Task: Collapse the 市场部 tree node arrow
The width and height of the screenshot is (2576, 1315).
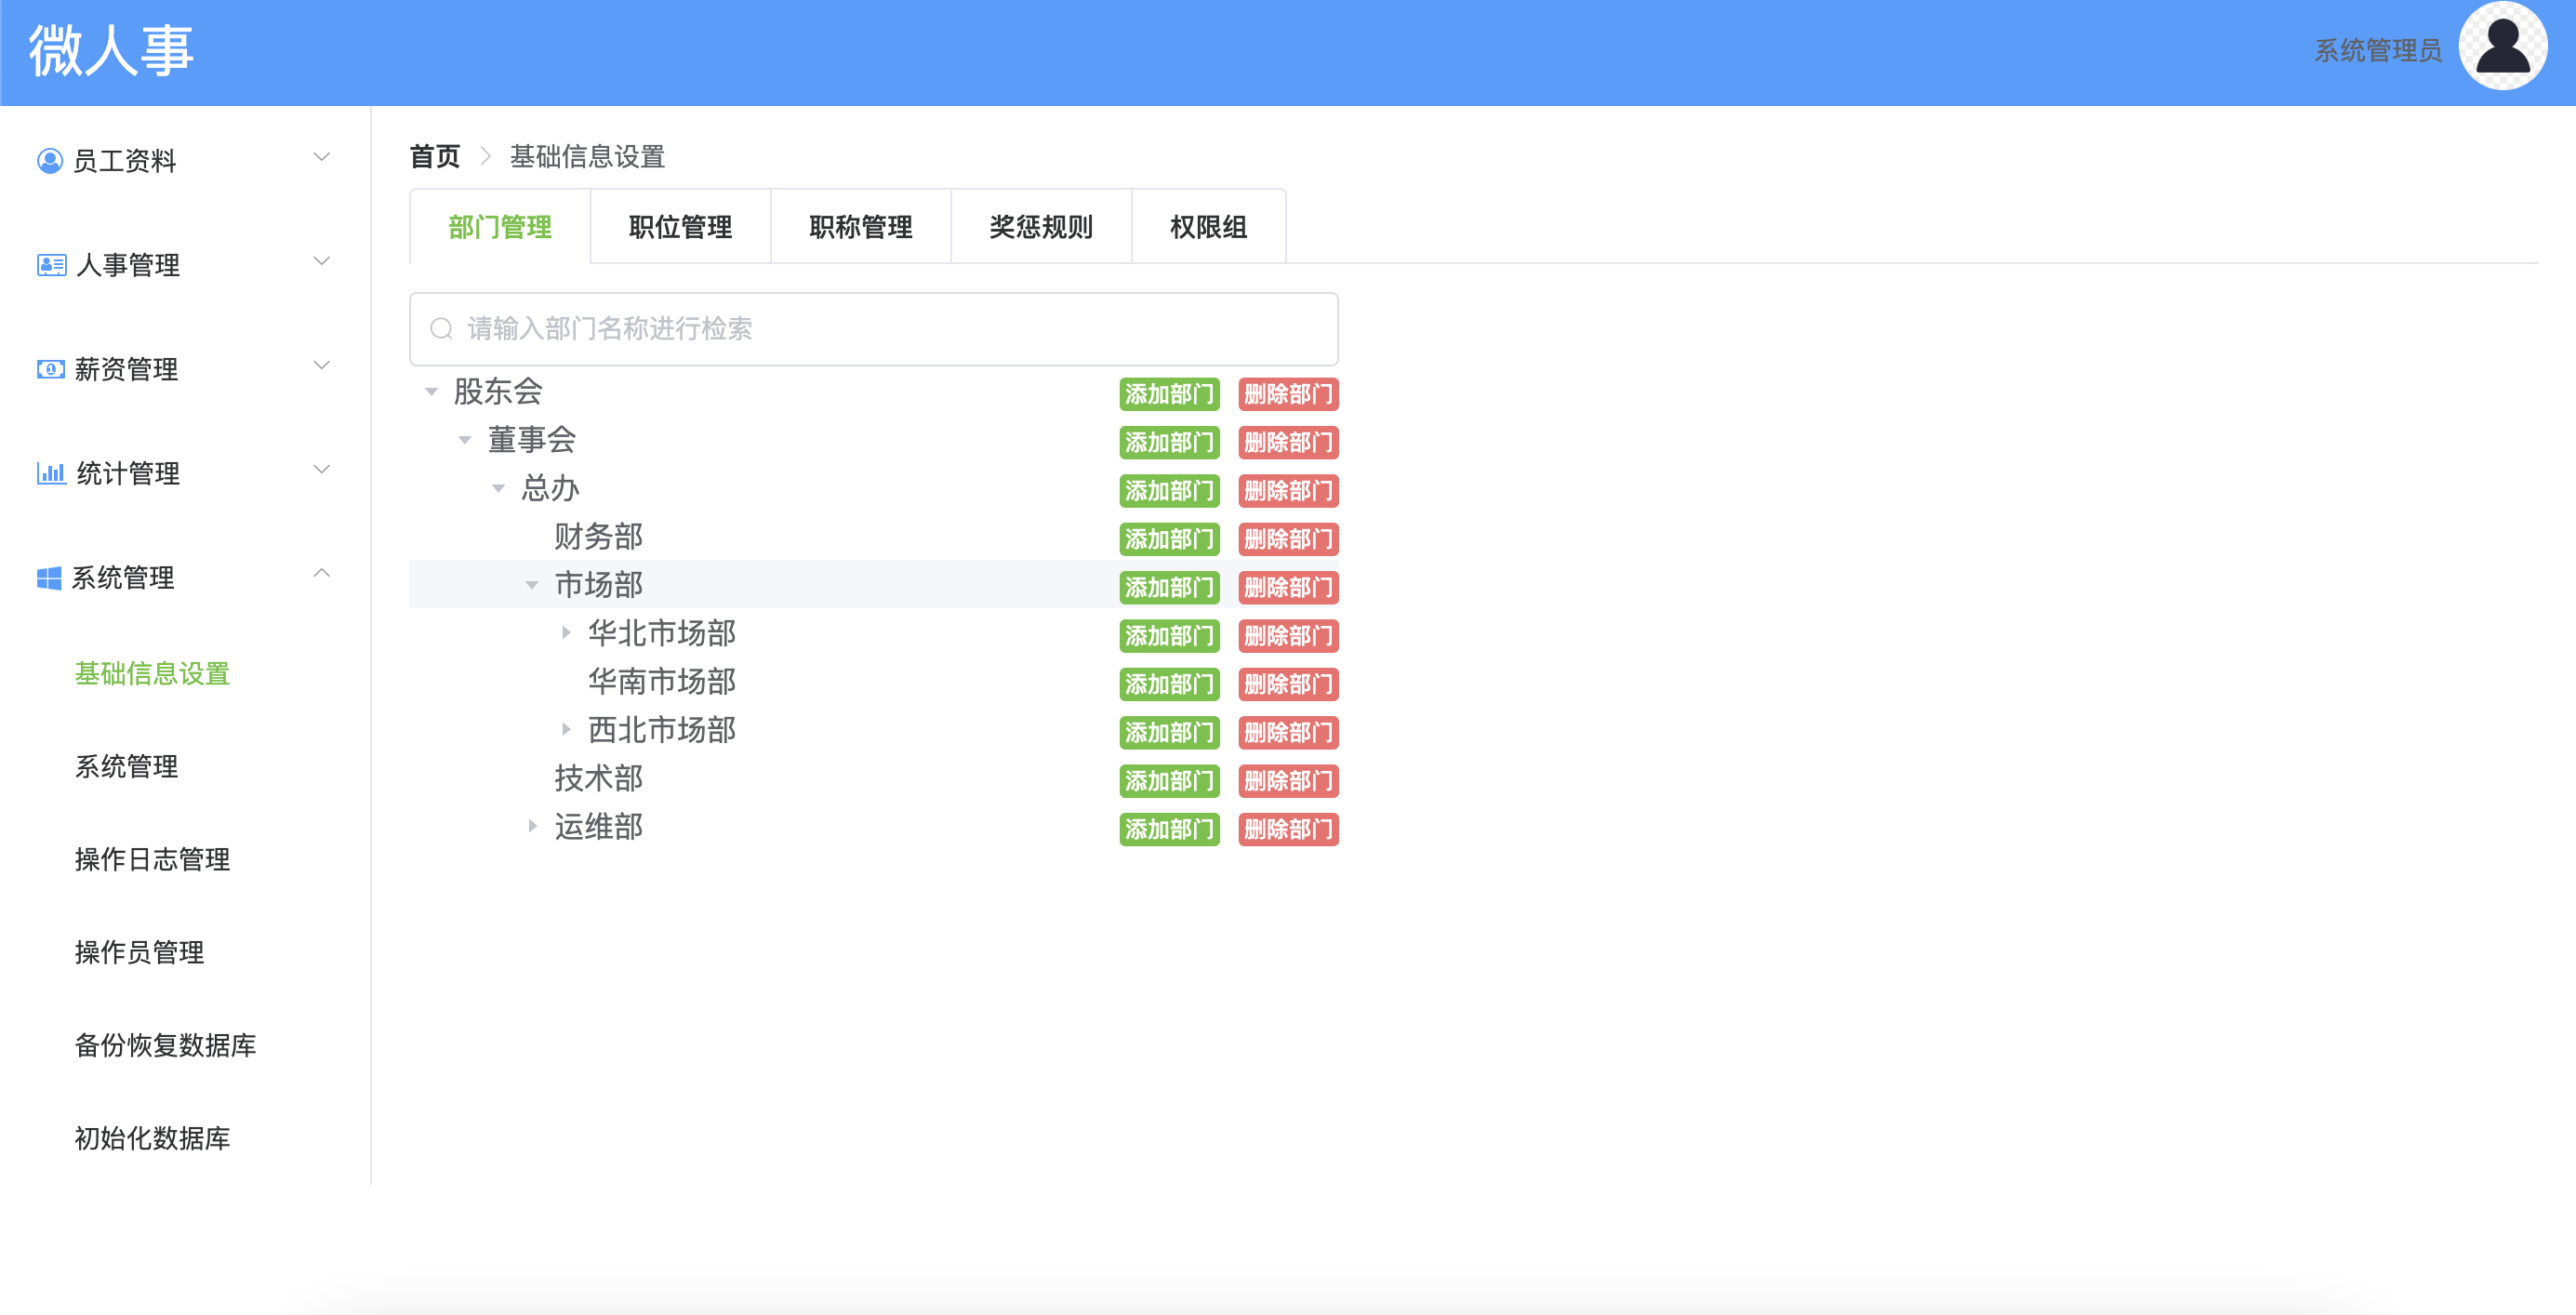Action: [532, 585]
